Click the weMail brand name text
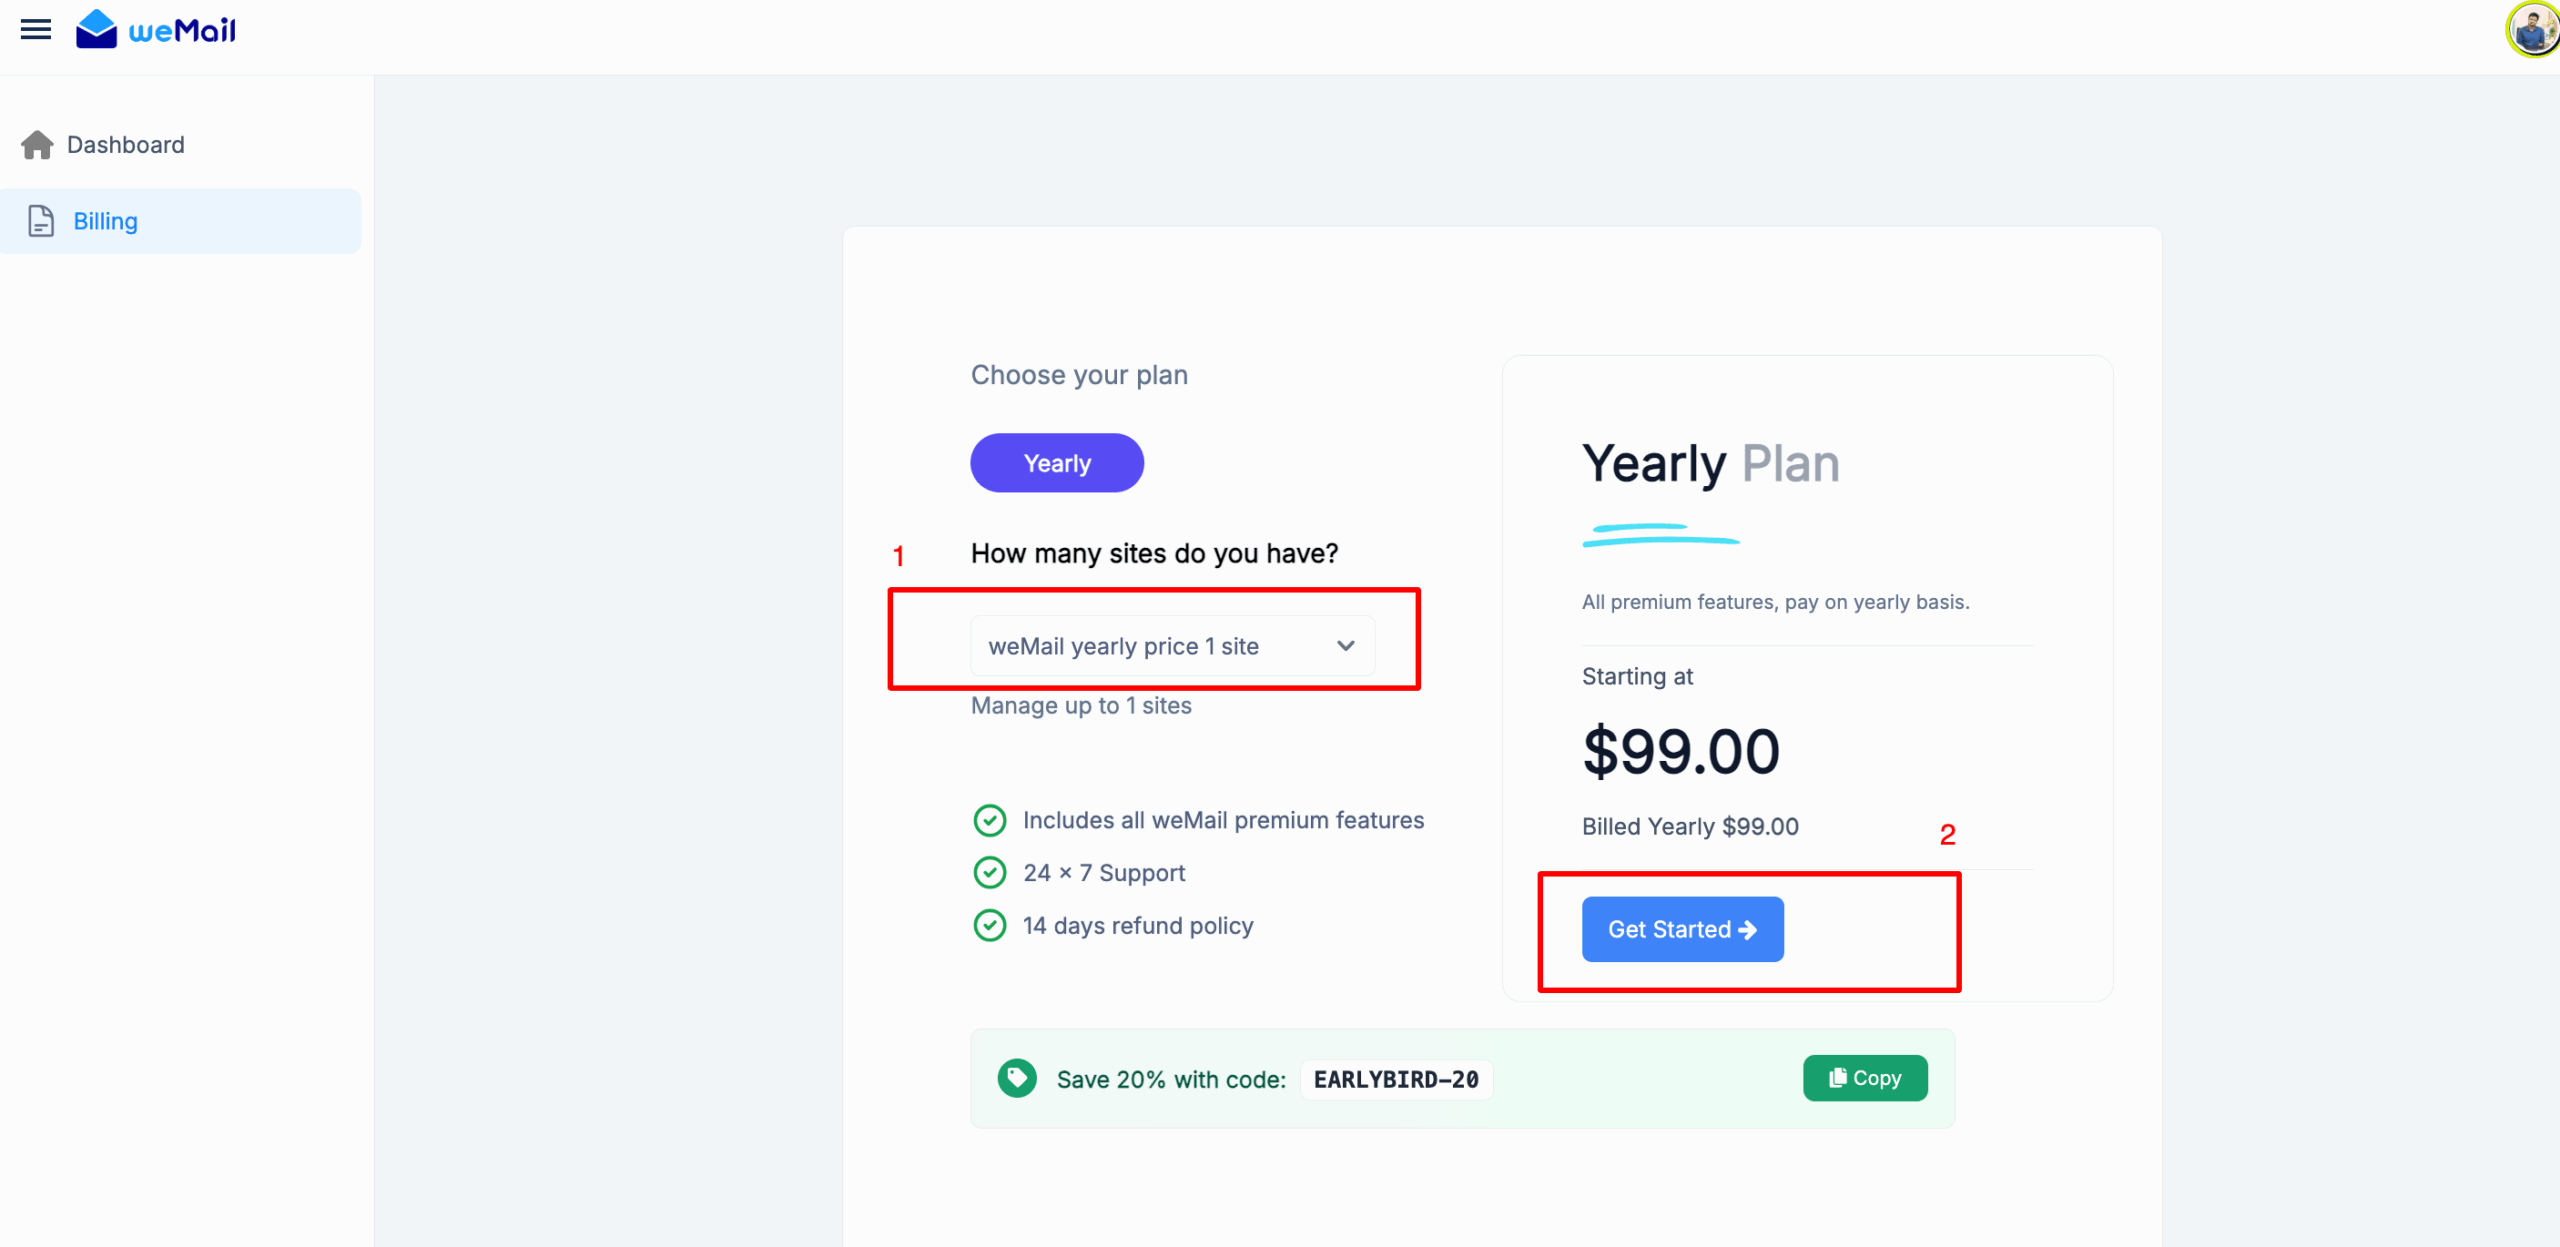The image size is (2560, 1247). tap(183, 31)
